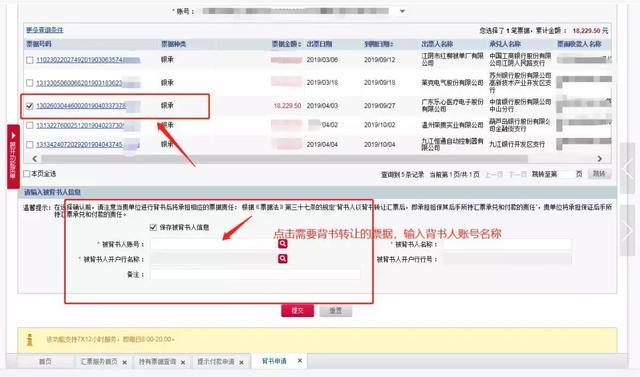Click the 票据种类 column header

tap(173, 44)
